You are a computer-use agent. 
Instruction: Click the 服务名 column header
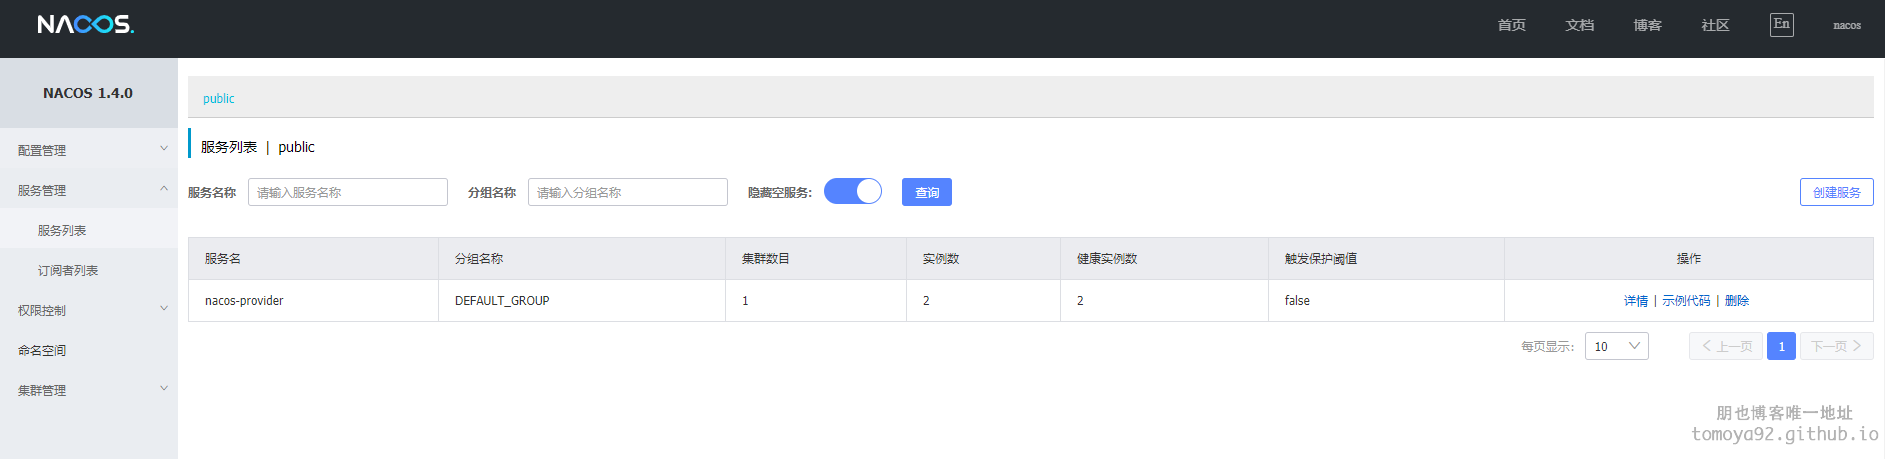[x=313, y=258]
